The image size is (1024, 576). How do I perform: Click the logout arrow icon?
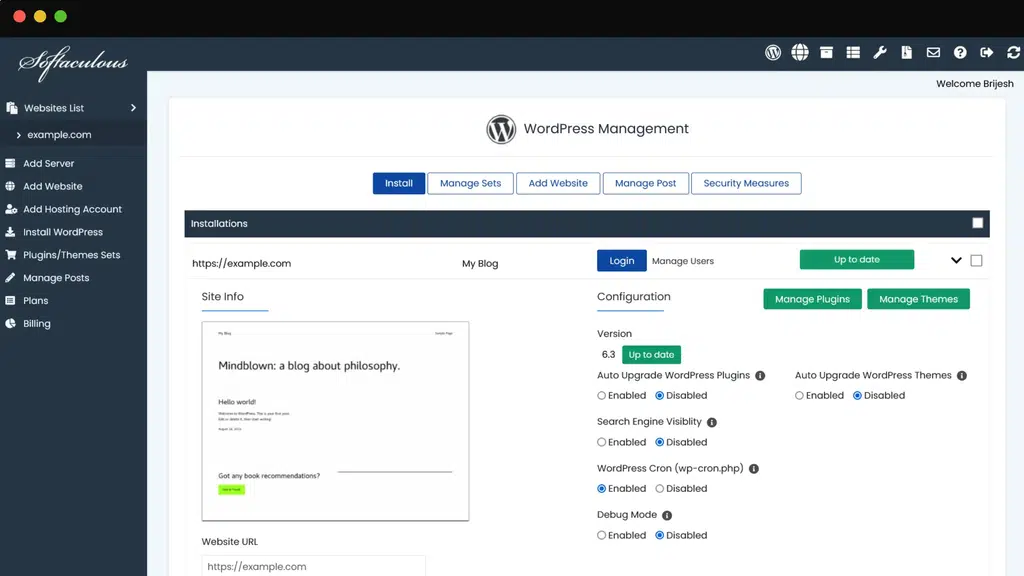tap(987, 52)
